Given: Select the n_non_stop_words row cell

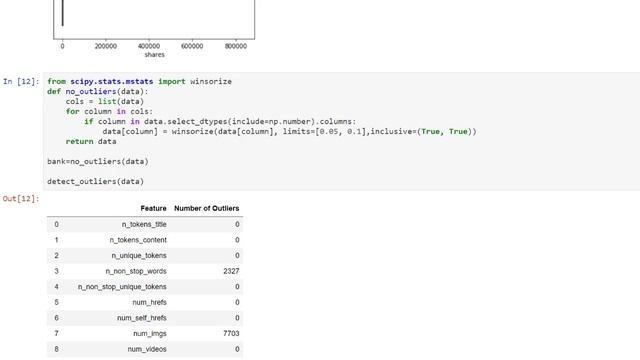Looking at the screenshot, I should coord(136,271).
